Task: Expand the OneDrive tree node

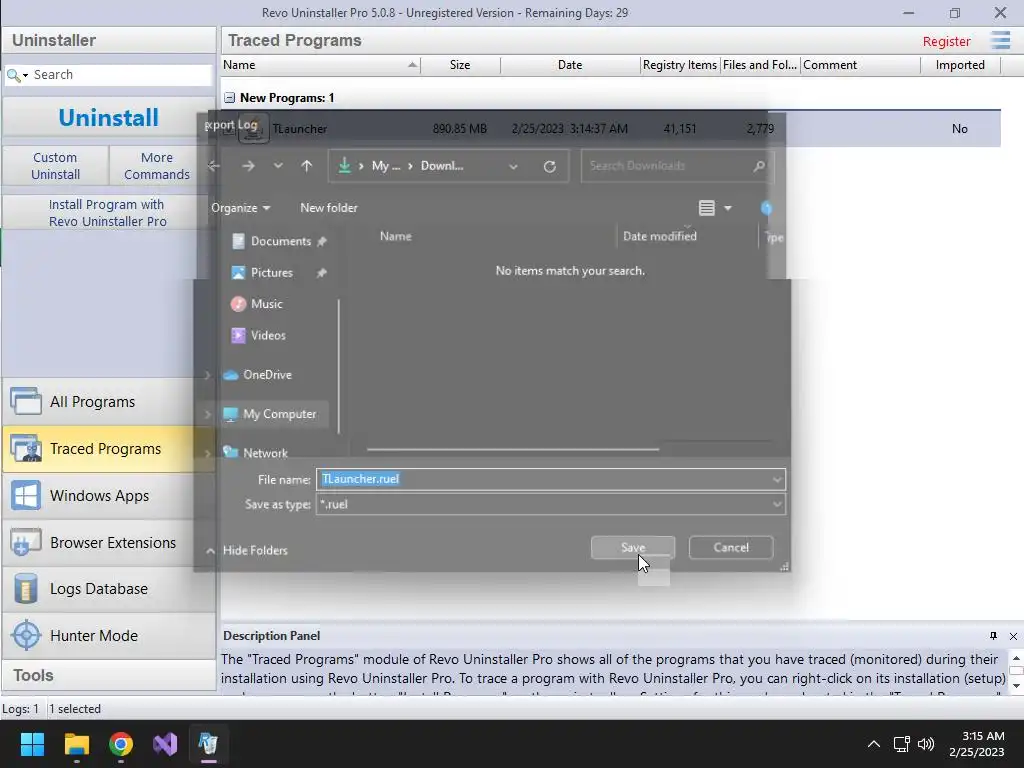Action: [x=208, y=375]
